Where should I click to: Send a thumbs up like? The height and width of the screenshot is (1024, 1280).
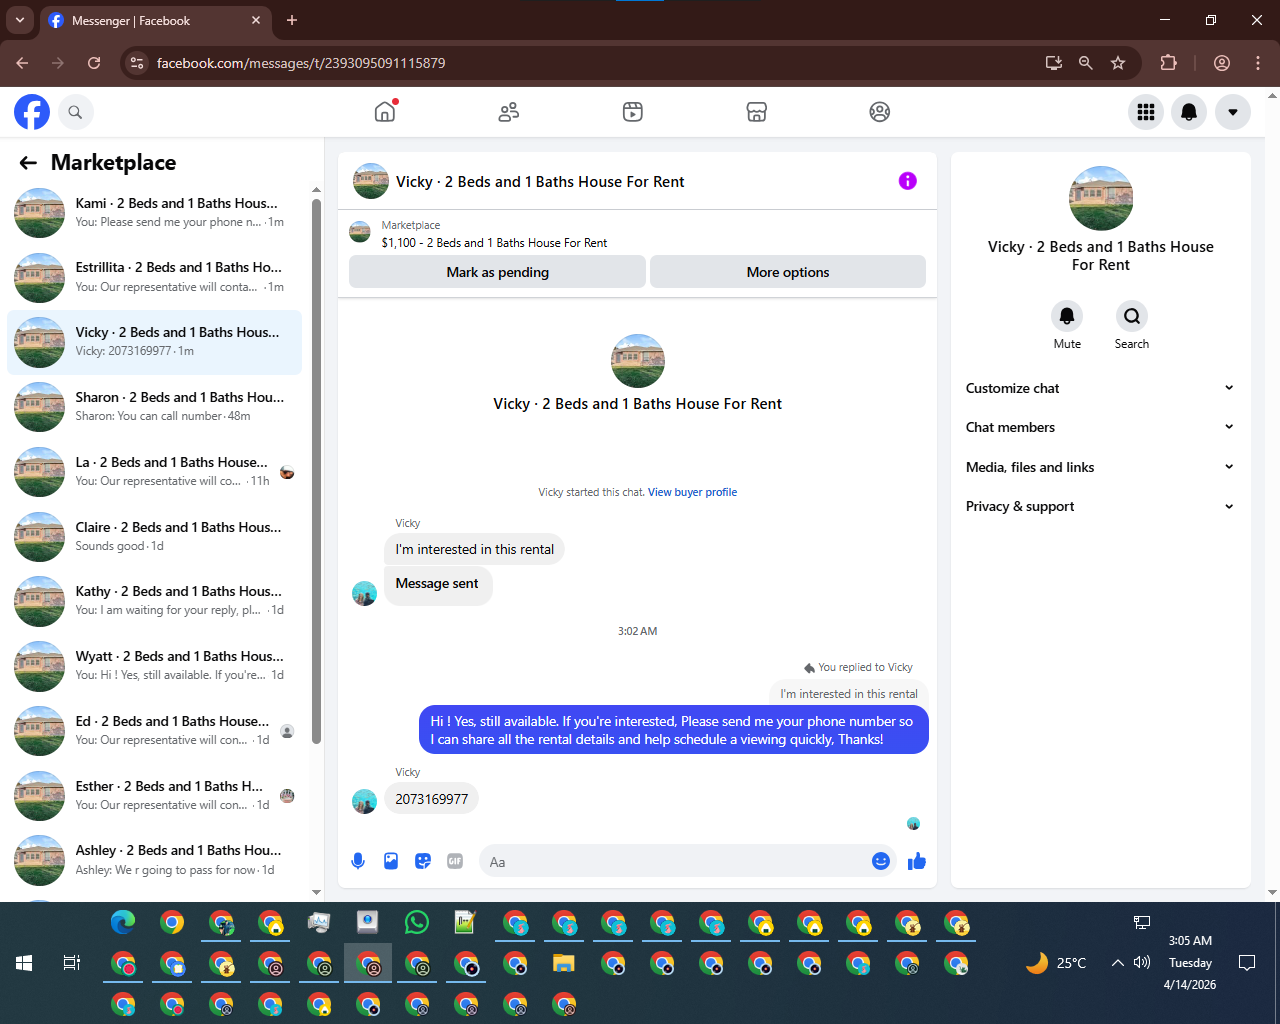click(x=917, y=861)
